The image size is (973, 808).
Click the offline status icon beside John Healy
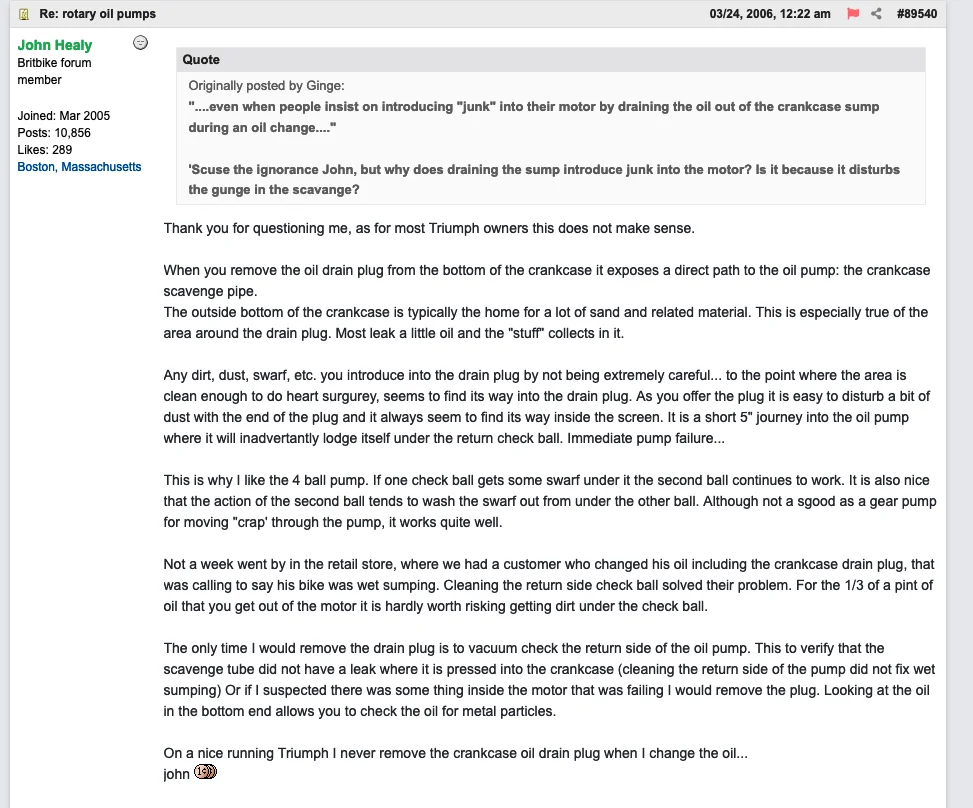(141, 42)
